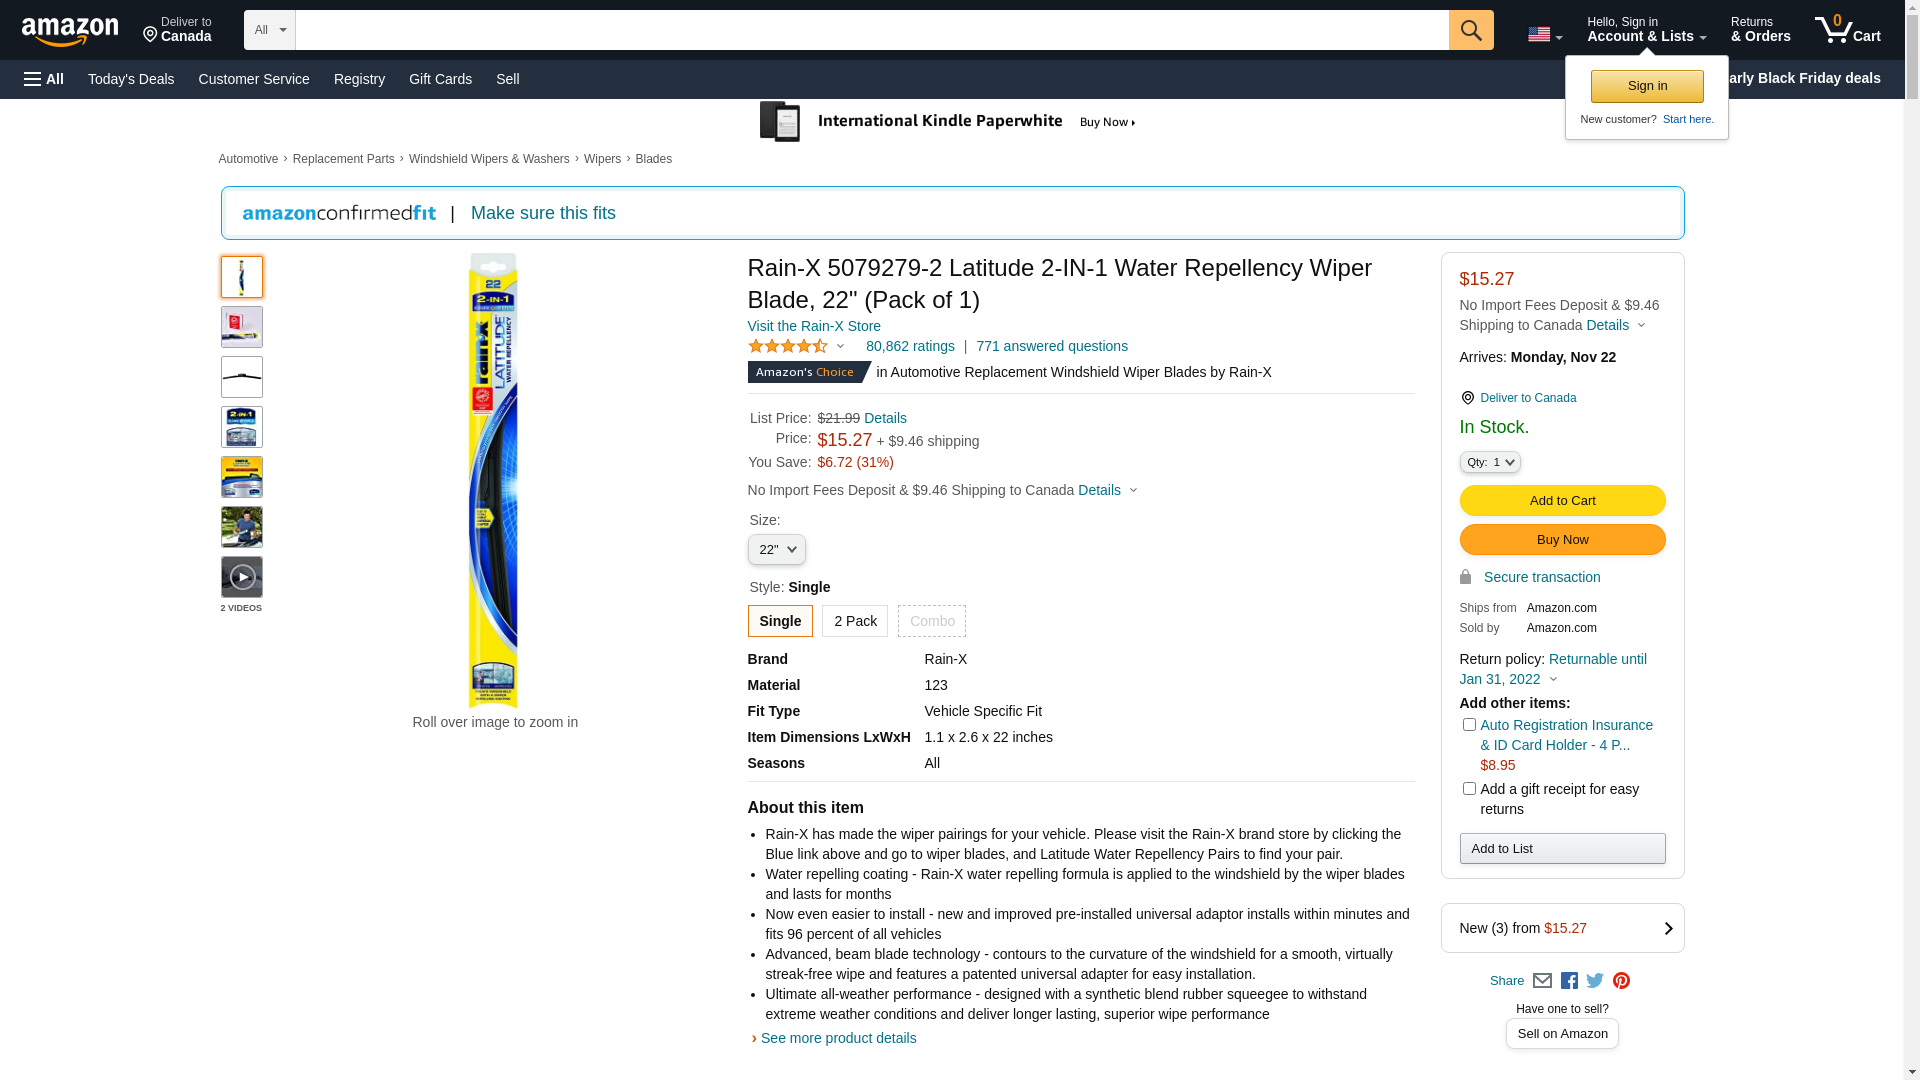This screenshot has height=1080, width=1920.
Task: Share product by email icon
Action: tap(1542, 981)
